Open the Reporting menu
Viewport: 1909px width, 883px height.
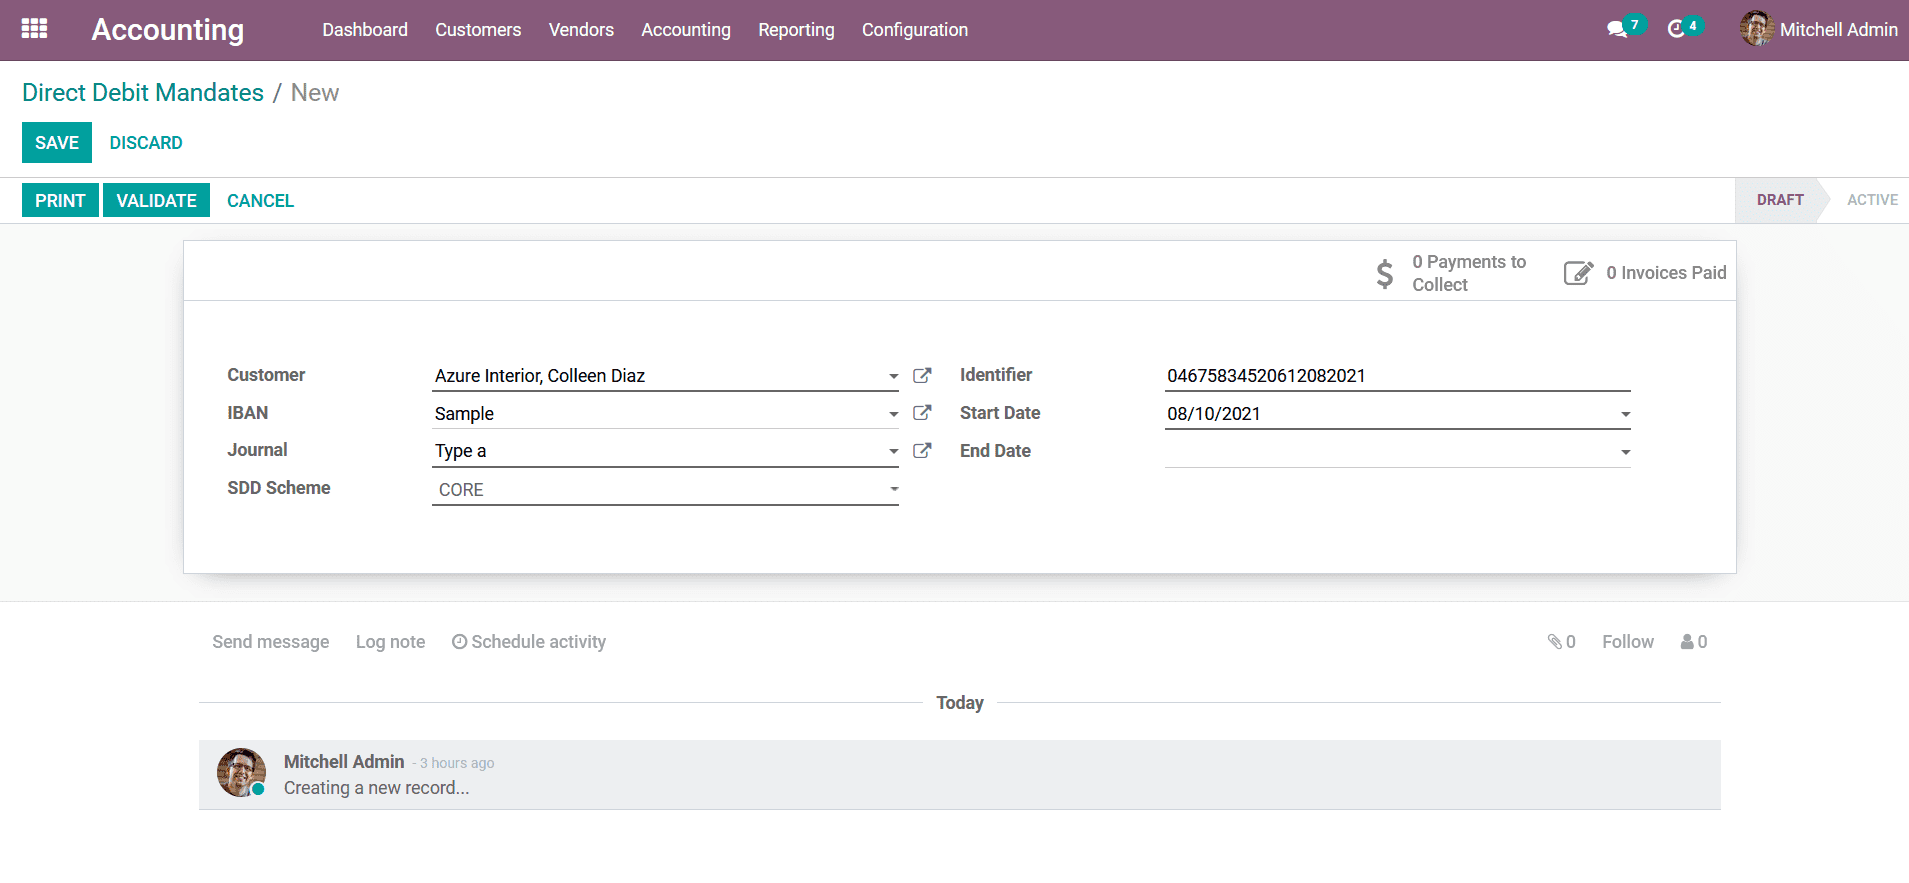click(x=796, y=30)
